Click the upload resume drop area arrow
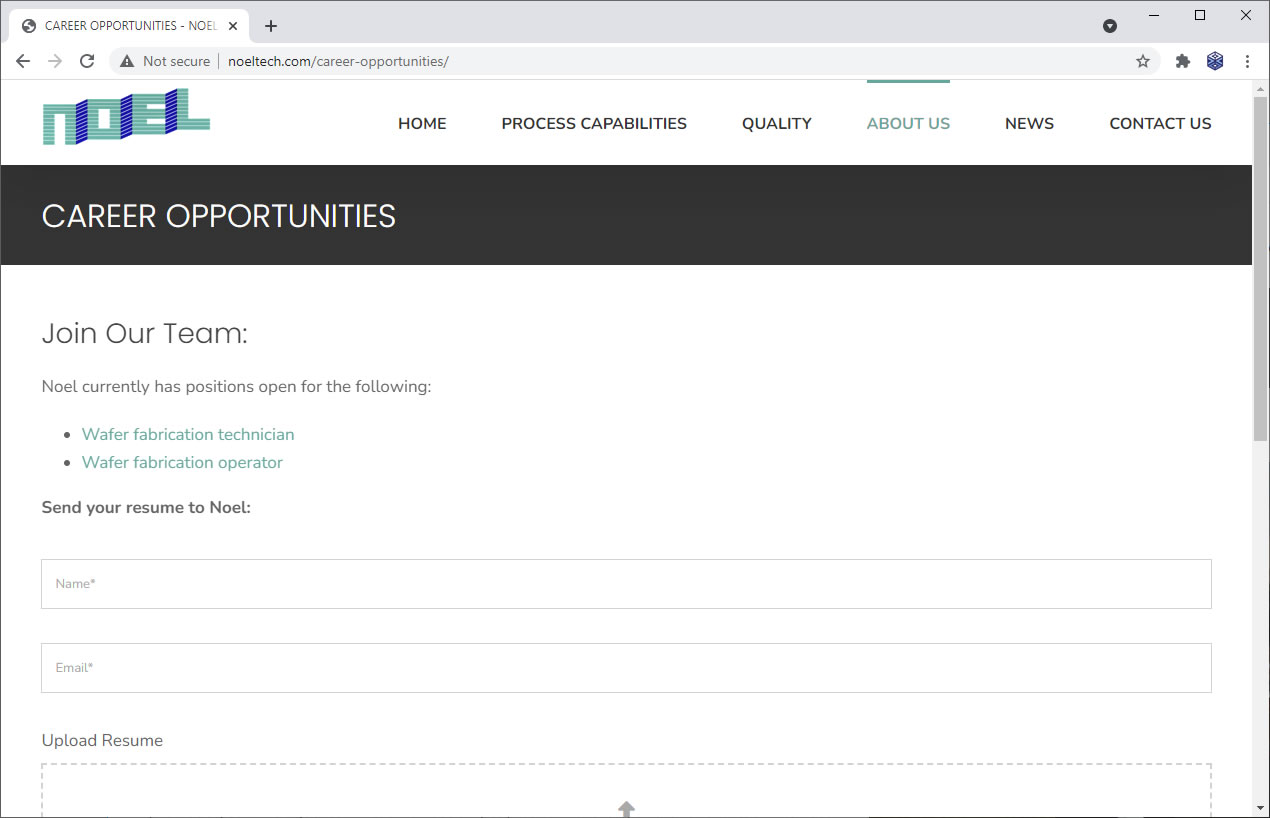 point(626,808)
